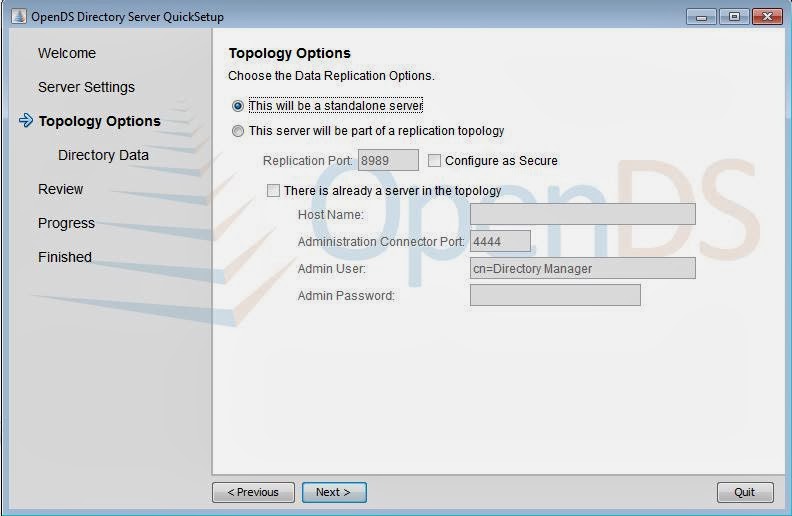Enable the Configure as Secure checkbox
Screen dimensions: 792x516
click(x=434, y=161)
